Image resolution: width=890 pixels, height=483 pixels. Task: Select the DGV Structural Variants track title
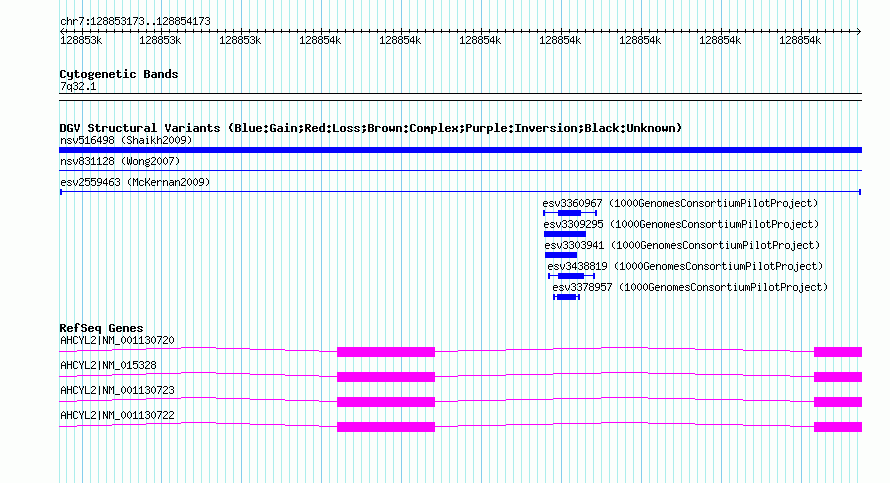coord(371,128)
